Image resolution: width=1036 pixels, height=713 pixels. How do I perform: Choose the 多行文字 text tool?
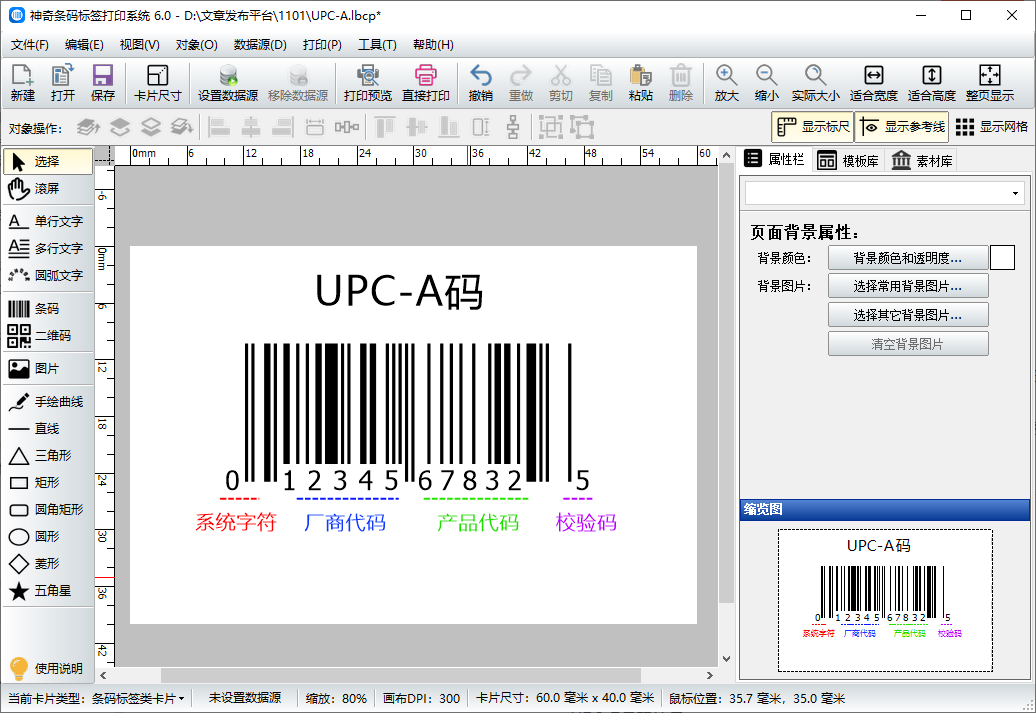(48, 248)
